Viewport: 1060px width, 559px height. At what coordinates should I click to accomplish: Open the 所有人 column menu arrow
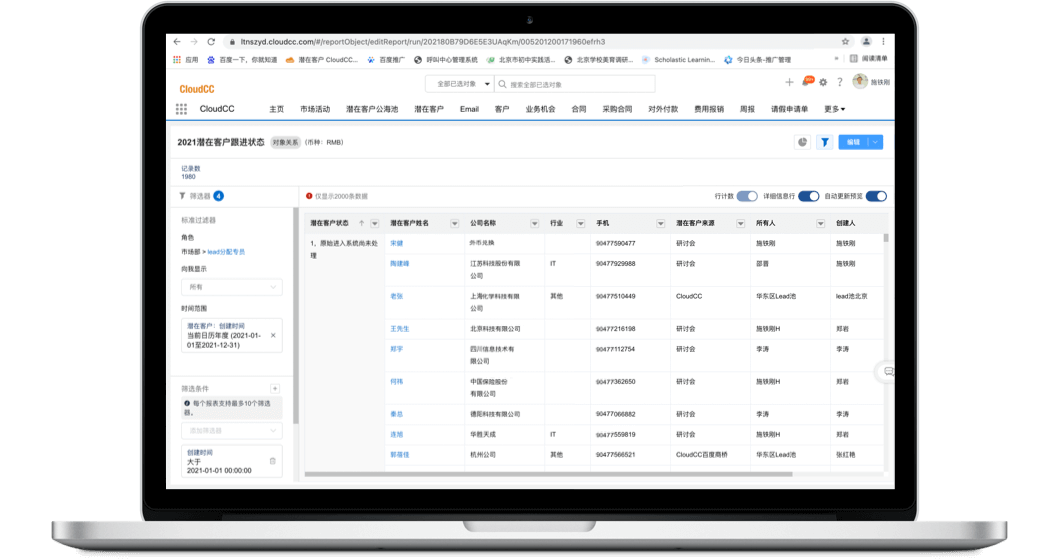(821, 224)
